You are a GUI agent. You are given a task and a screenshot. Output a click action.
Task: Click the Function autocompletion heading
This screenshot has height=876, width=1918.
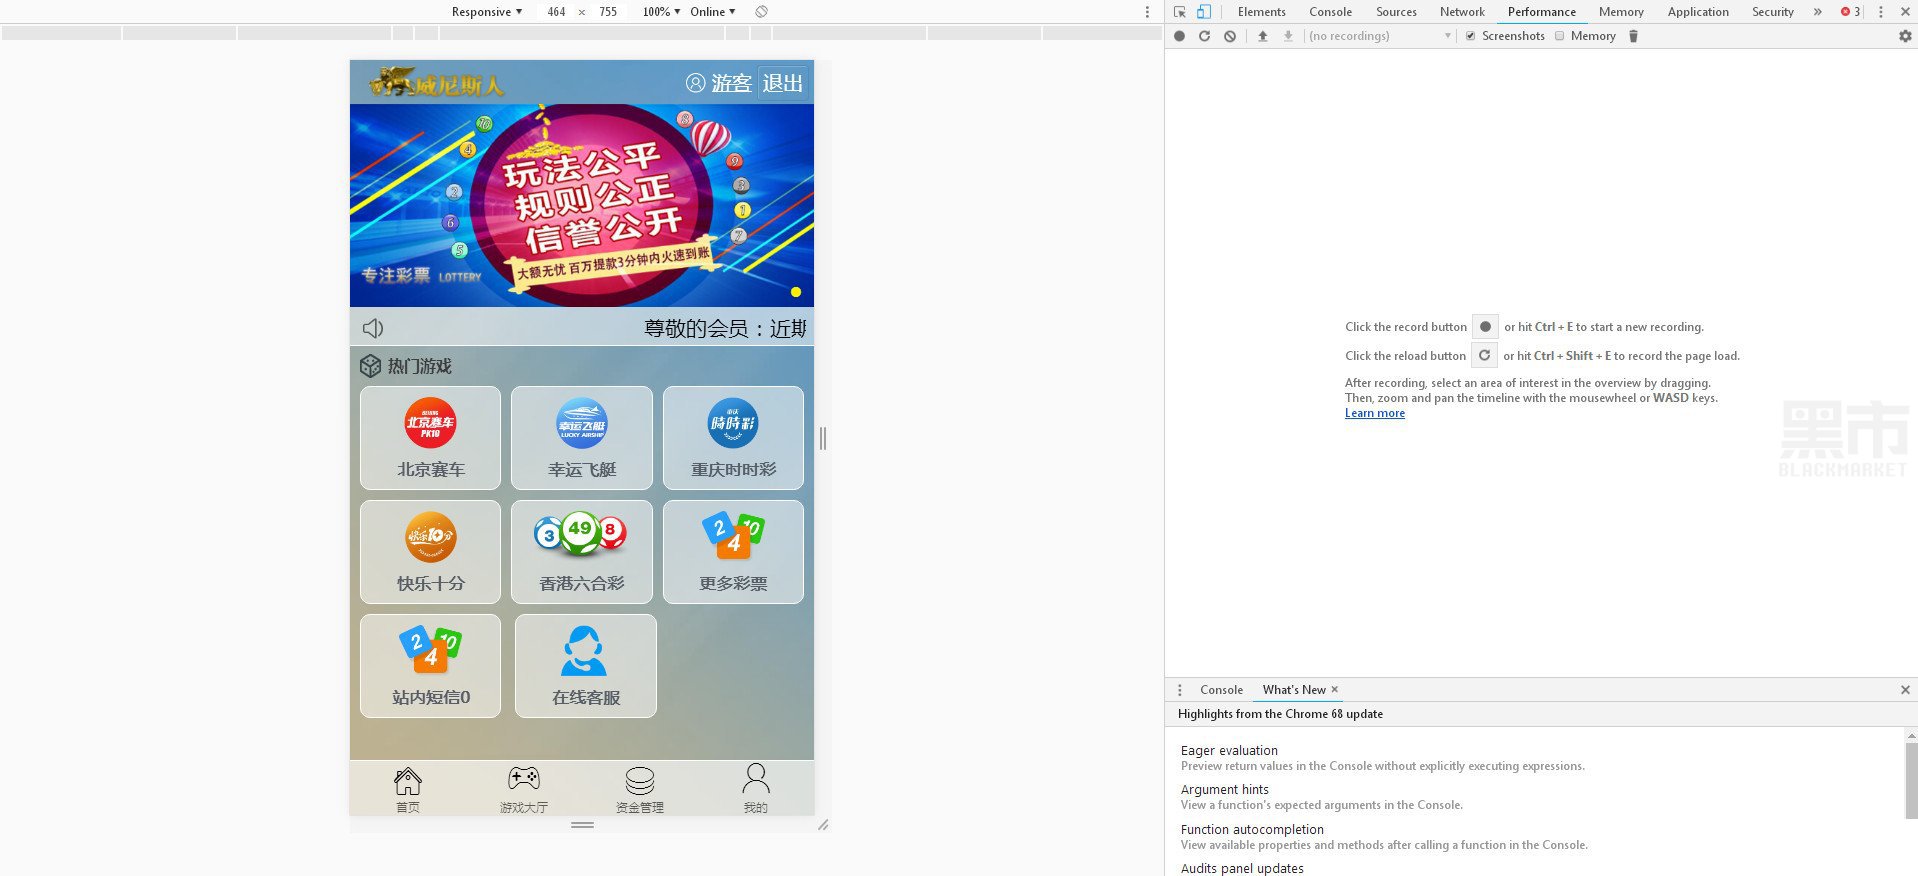point(1252,830)
